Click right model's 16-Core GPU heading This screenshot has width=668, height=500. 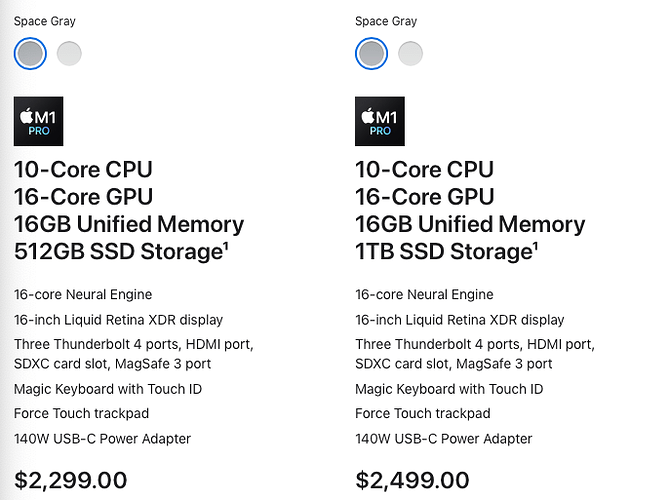point(425,197)
